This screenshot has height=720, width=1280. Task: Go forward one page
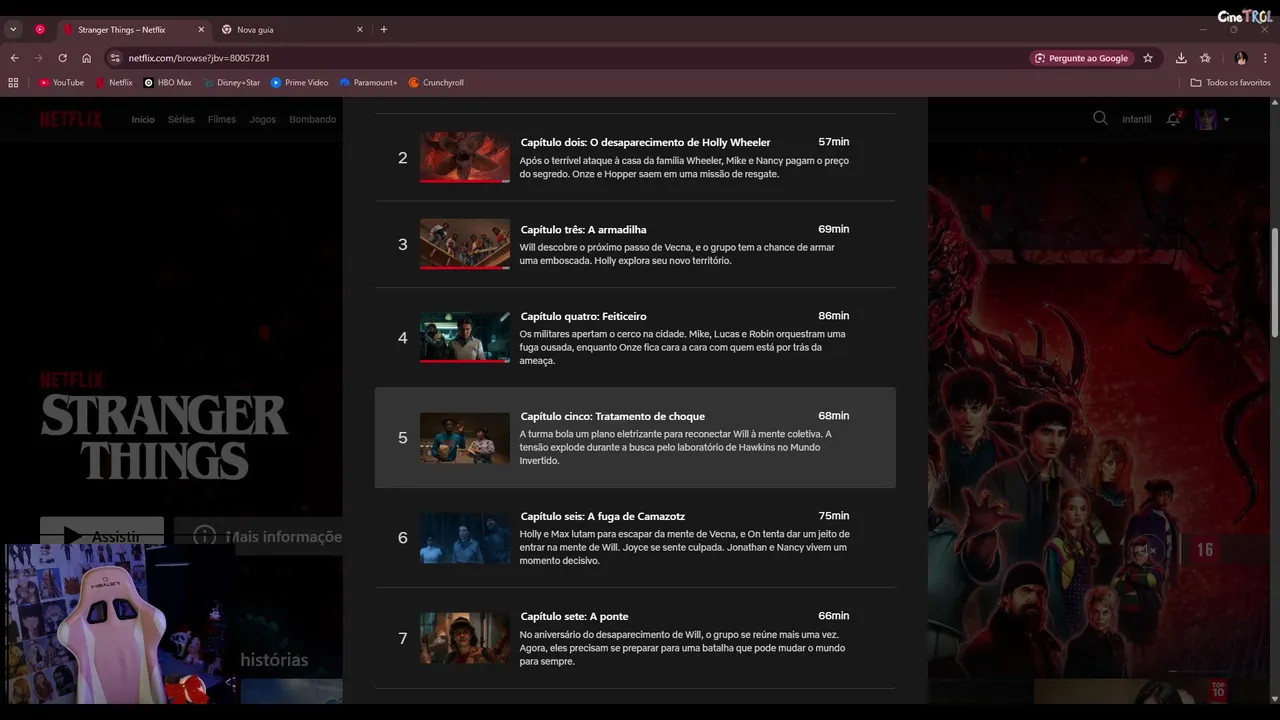pyautogui.click(x=39, y=58)
